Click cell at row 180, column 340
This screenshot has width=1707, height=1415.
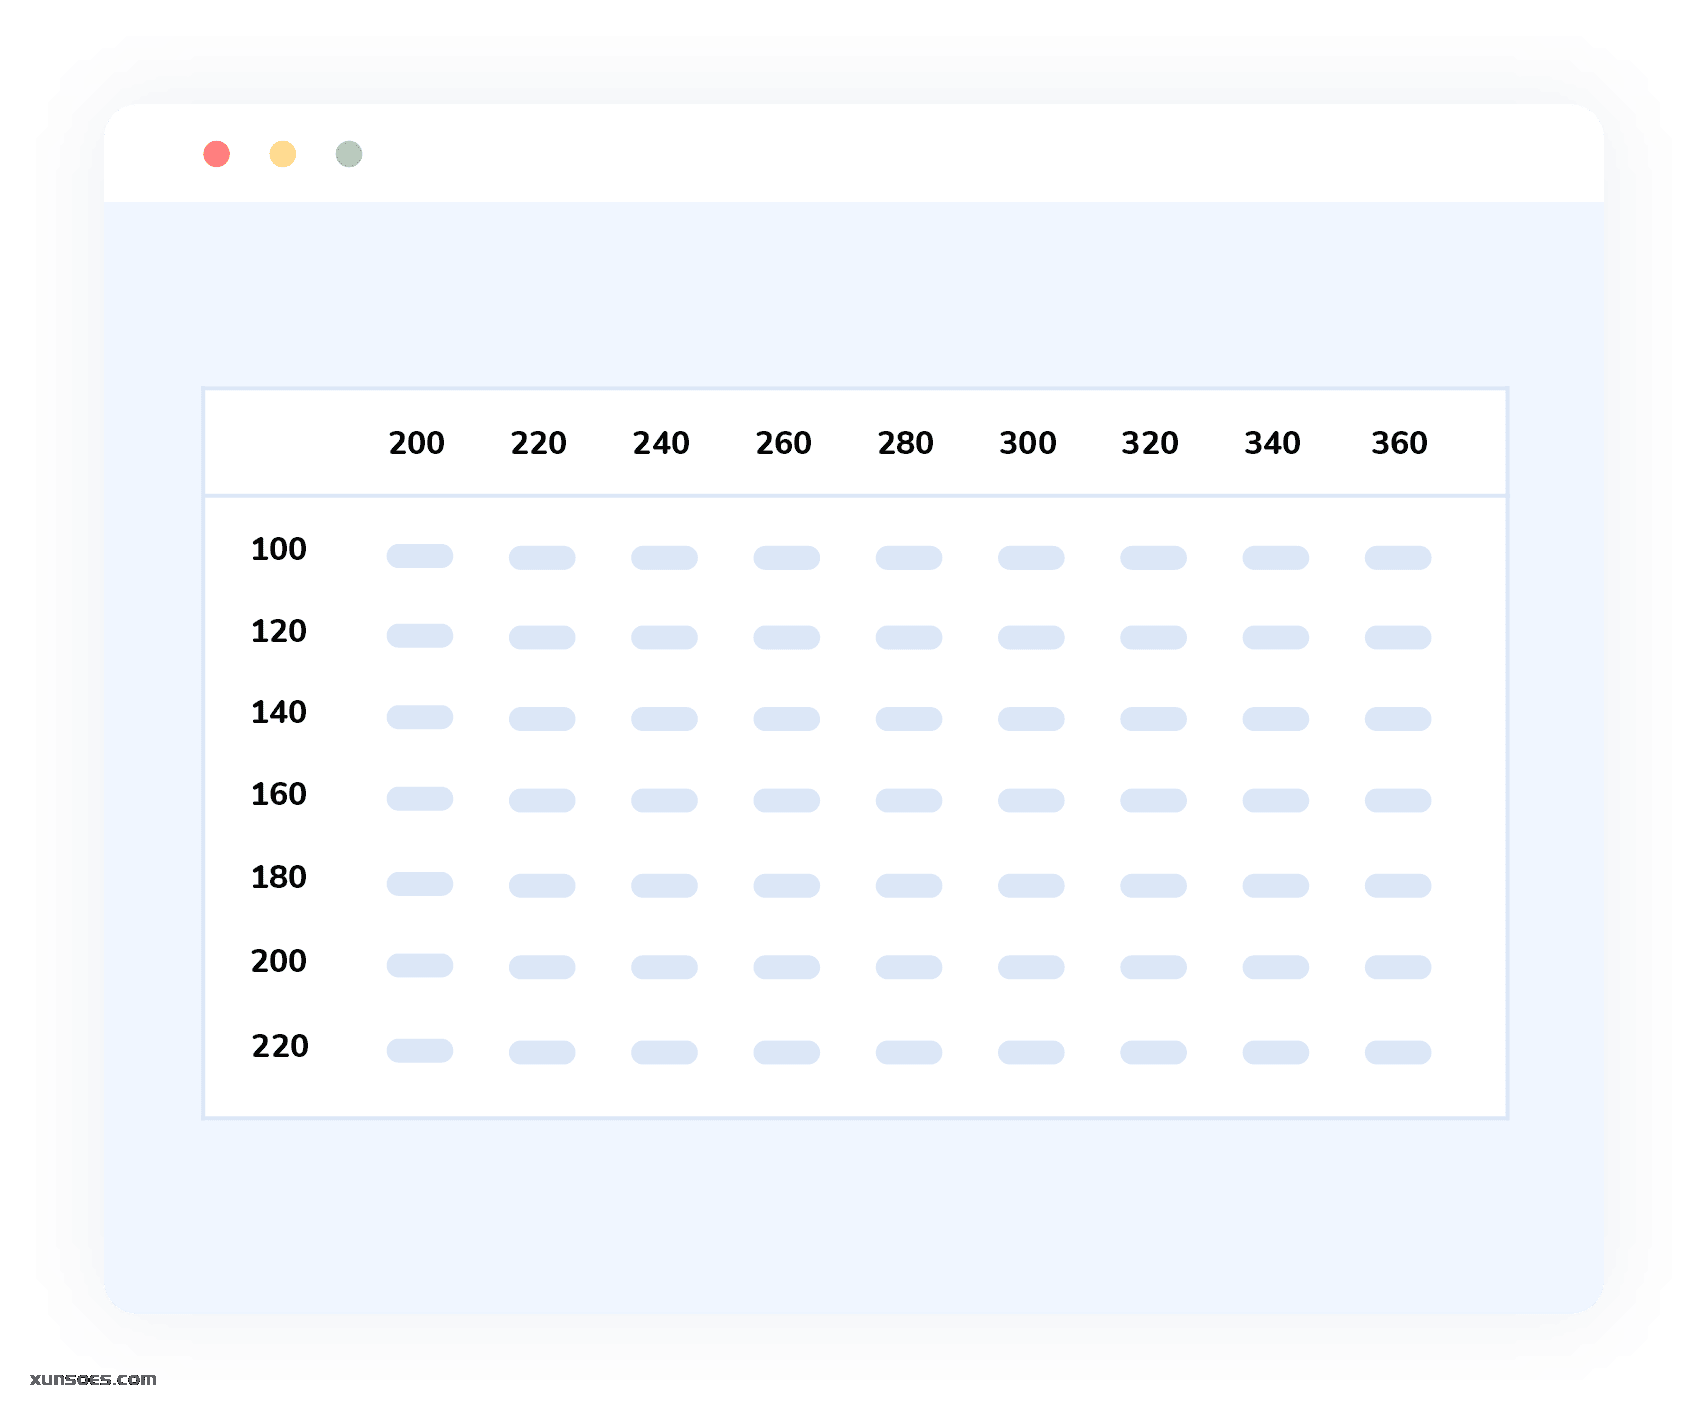point(1276,886)
